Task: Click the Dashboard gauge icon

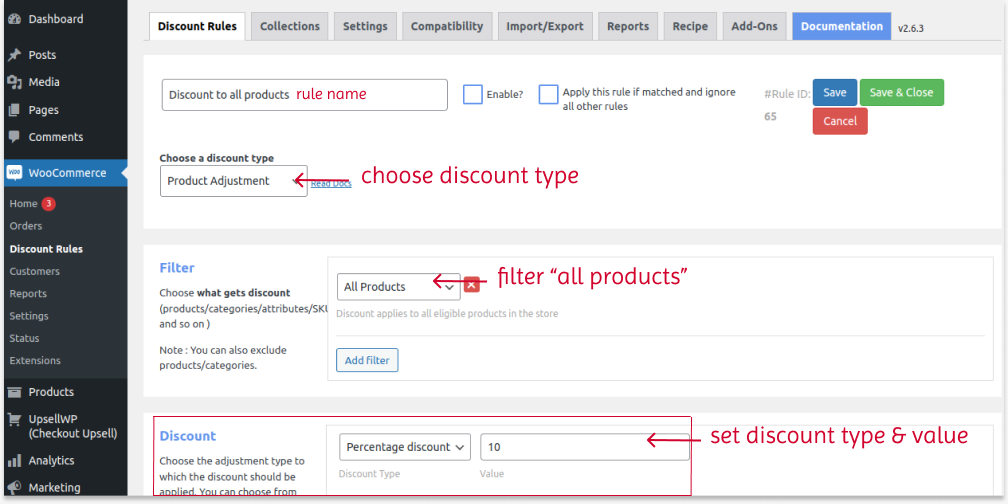Action: coord(14,19)
